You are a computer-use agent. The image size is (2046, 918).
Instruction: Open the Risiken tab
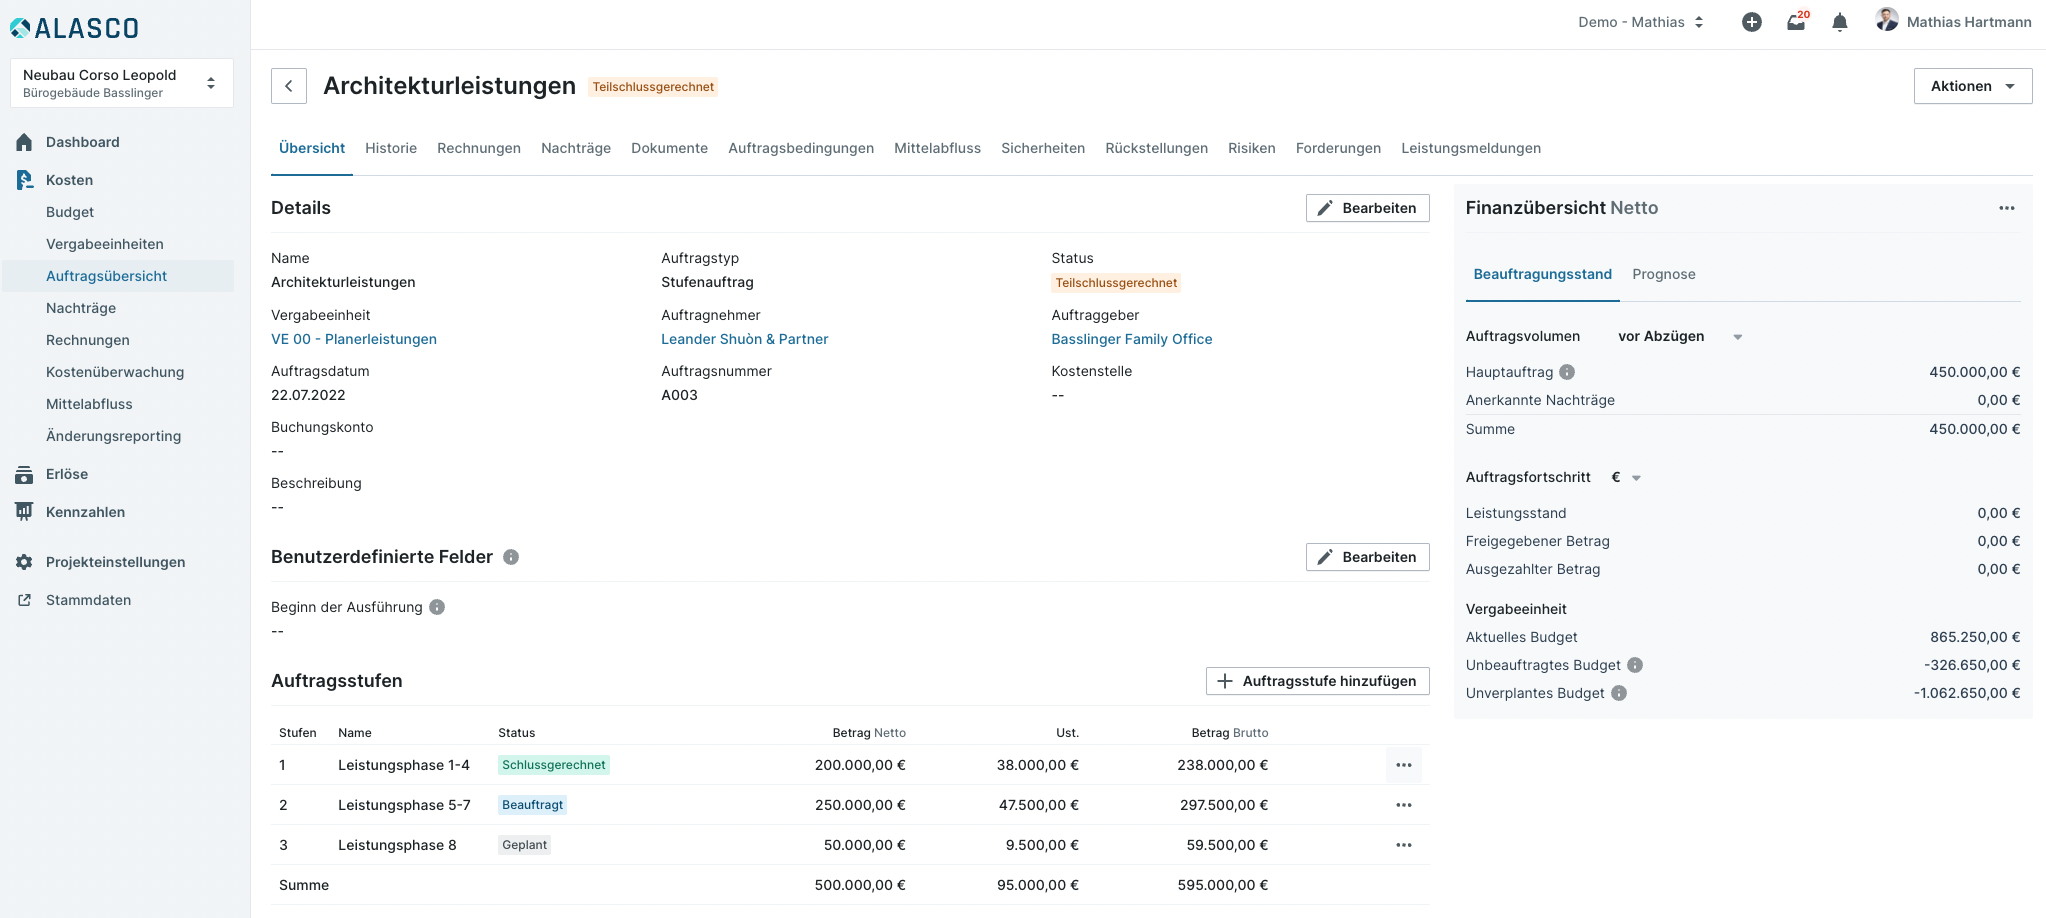point(1252,148)
